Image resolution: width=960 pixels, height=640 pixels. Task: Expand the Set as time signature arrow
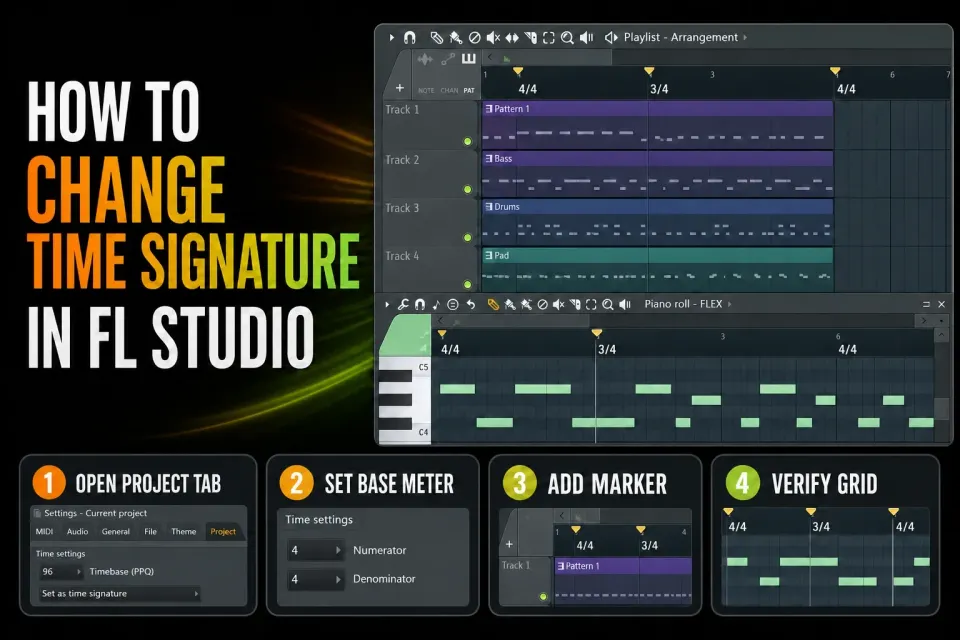(196, 593)
